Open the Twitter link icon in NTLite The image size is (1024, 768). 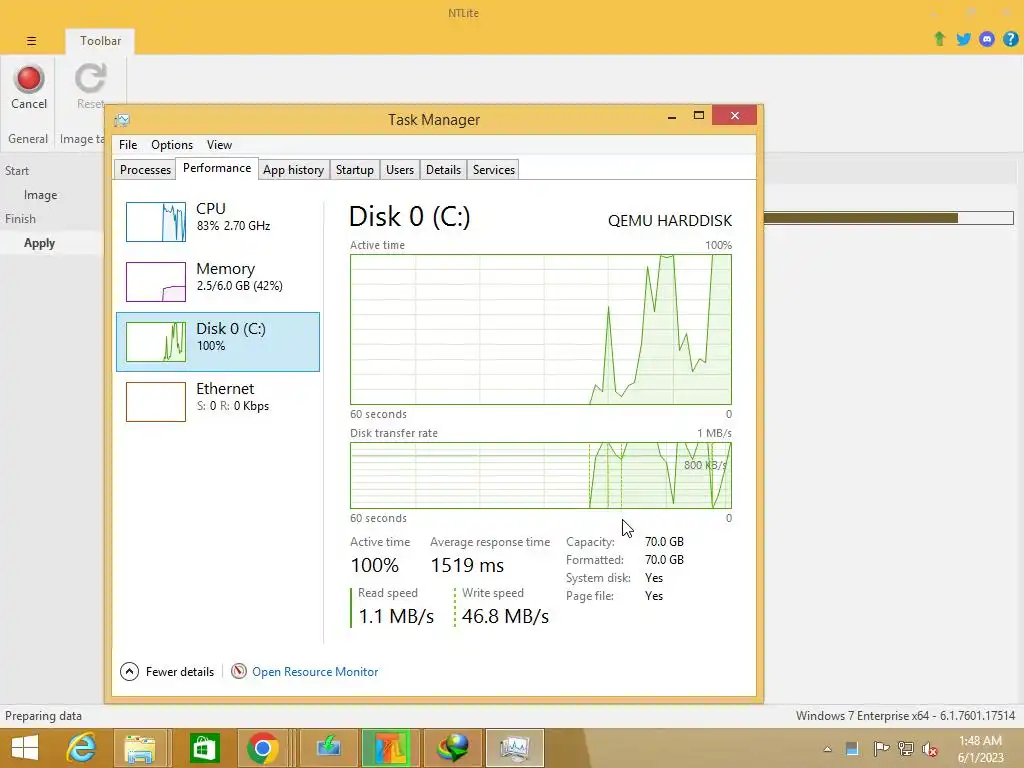click(x=963, y=39)
